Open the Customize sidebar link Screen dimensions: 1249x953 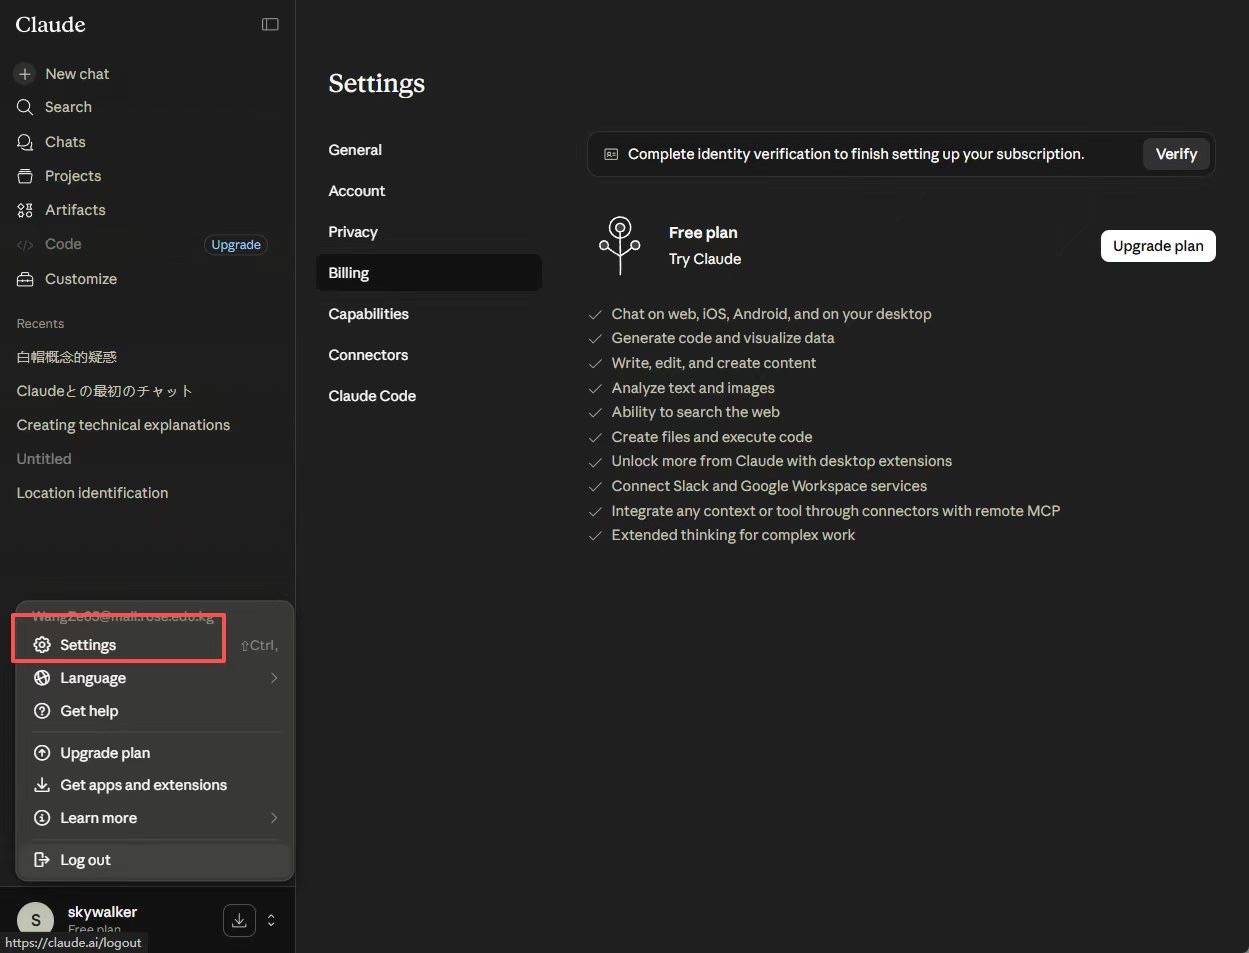coord(81,279)
